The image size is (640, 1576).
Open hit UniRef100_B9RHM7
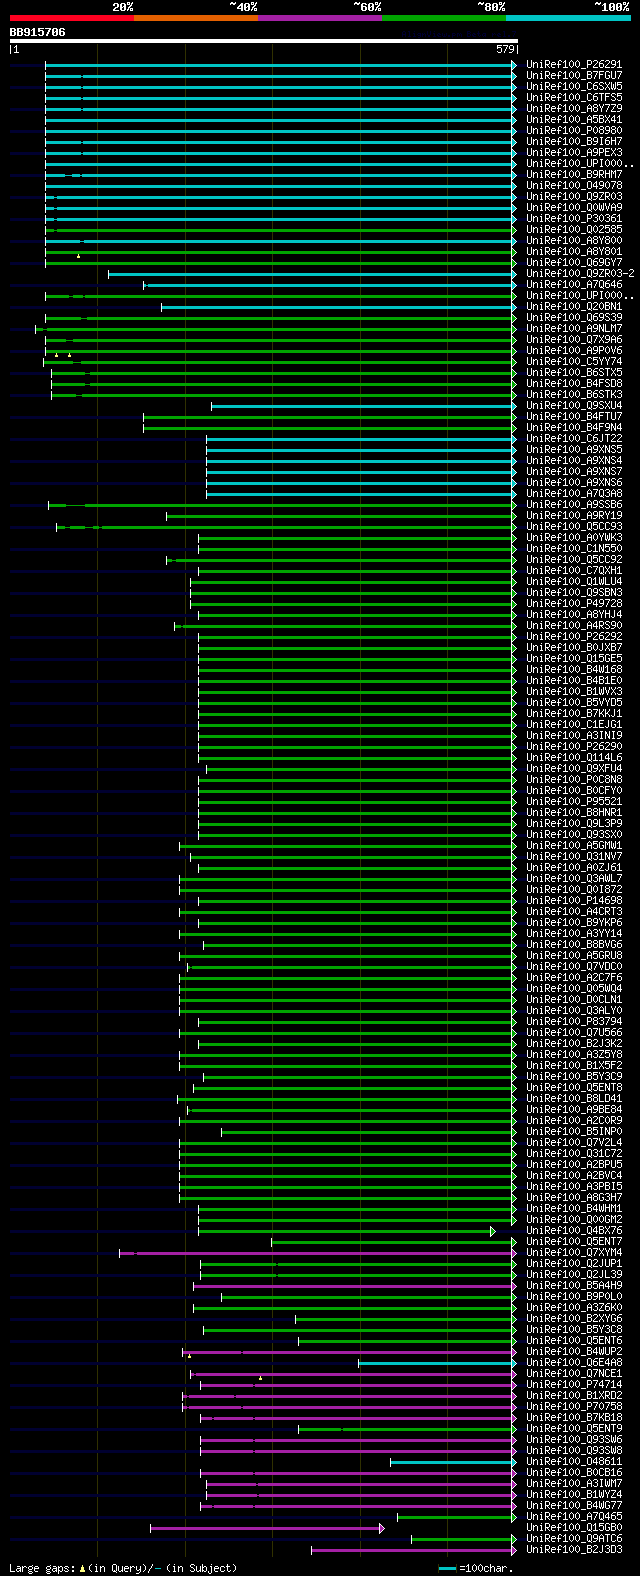point(574,174)
